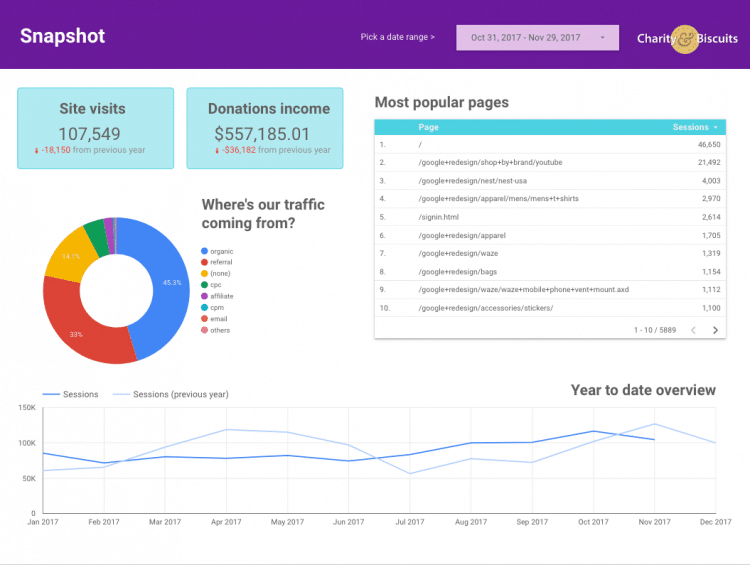Click the 21,492 sessions value
The image size is (750, 565).
[709, 163]
